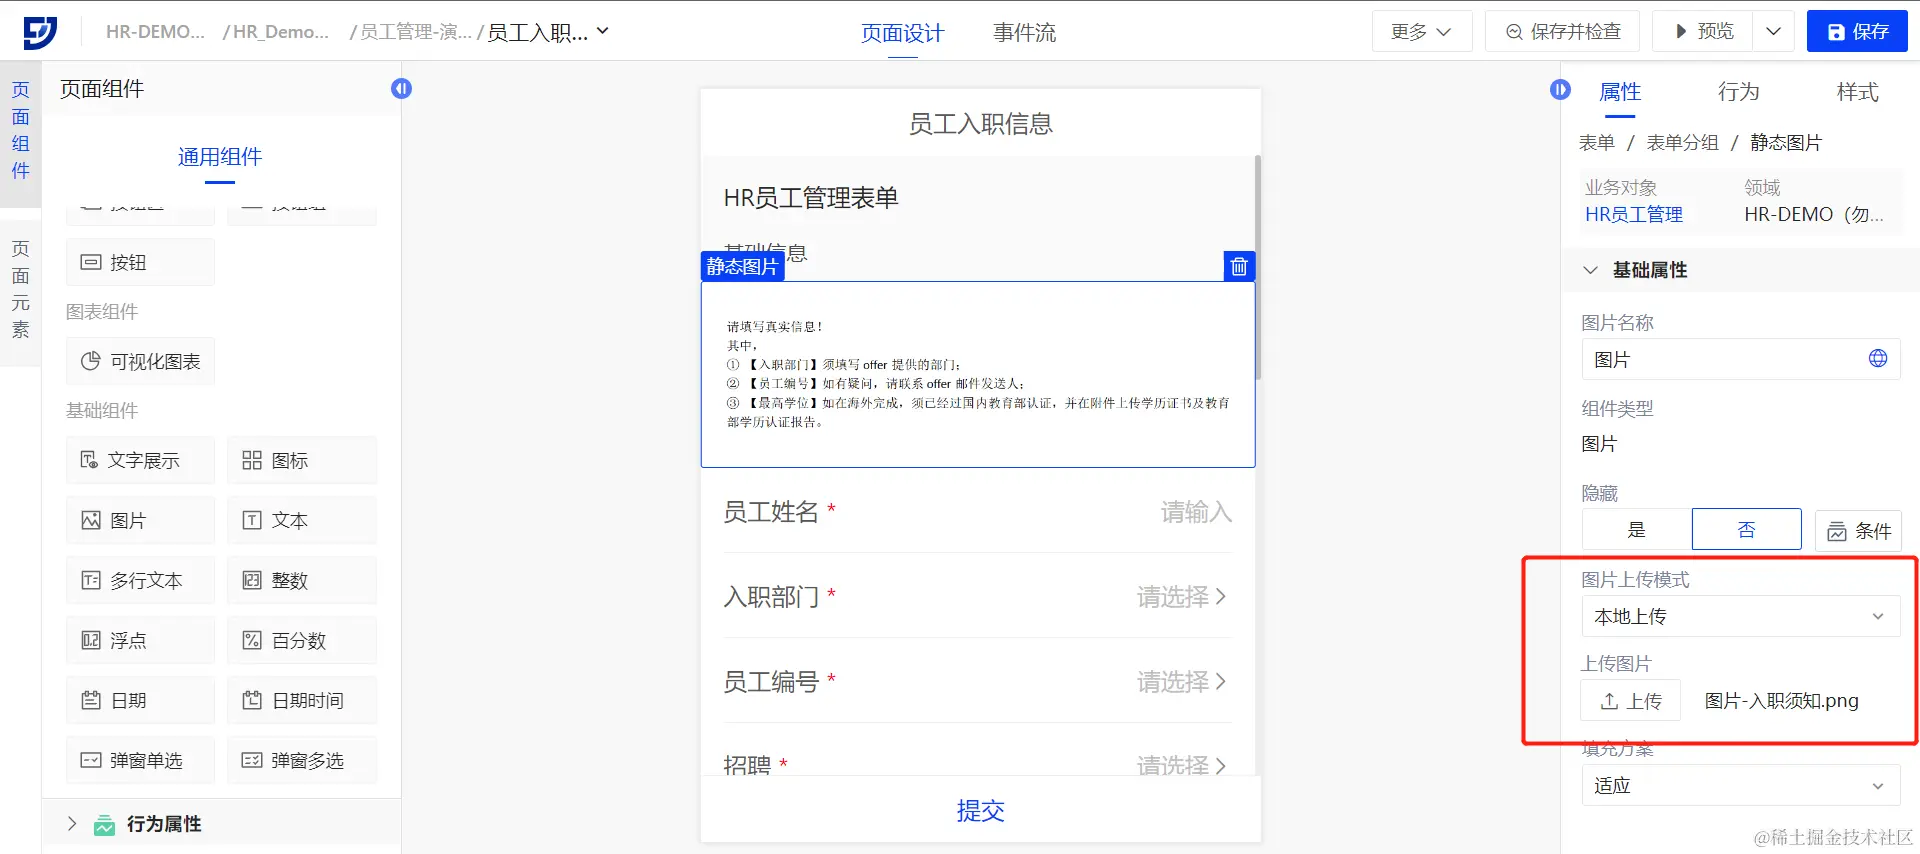Add the 日期 component
The image size is (1920, 854).
click(x=140, y=700)
